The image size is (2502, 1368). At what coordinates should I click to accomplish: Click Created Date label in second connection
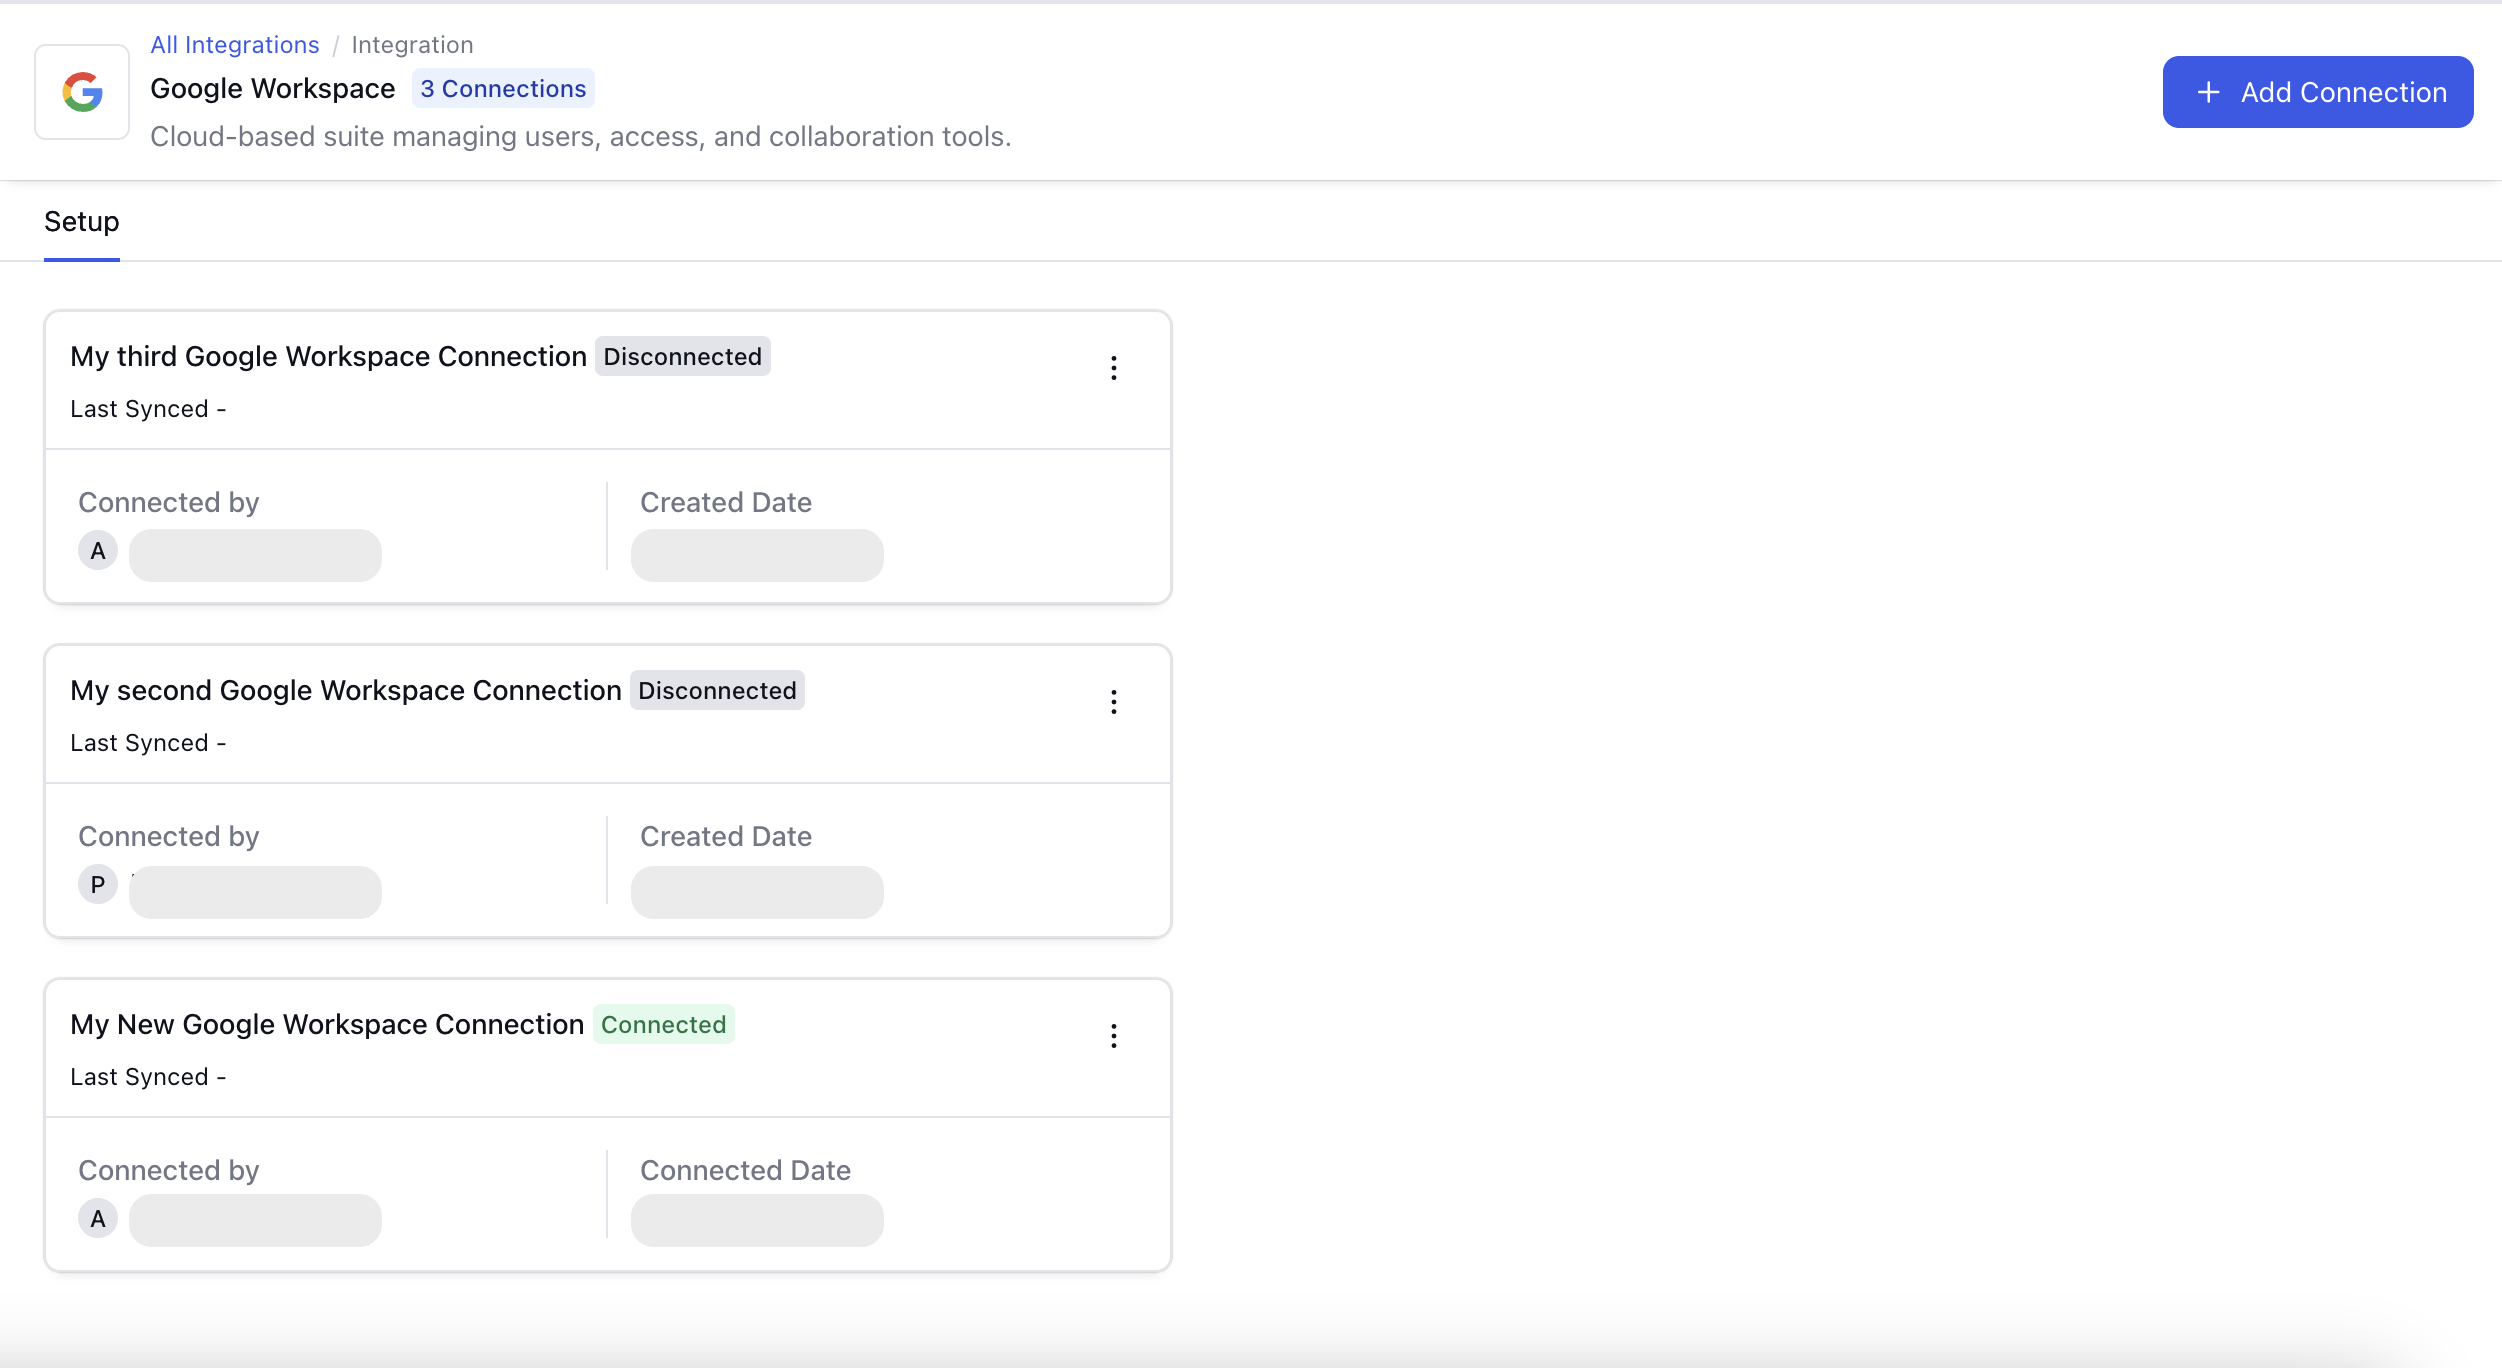pyautogui.click(x=726, y=836)
